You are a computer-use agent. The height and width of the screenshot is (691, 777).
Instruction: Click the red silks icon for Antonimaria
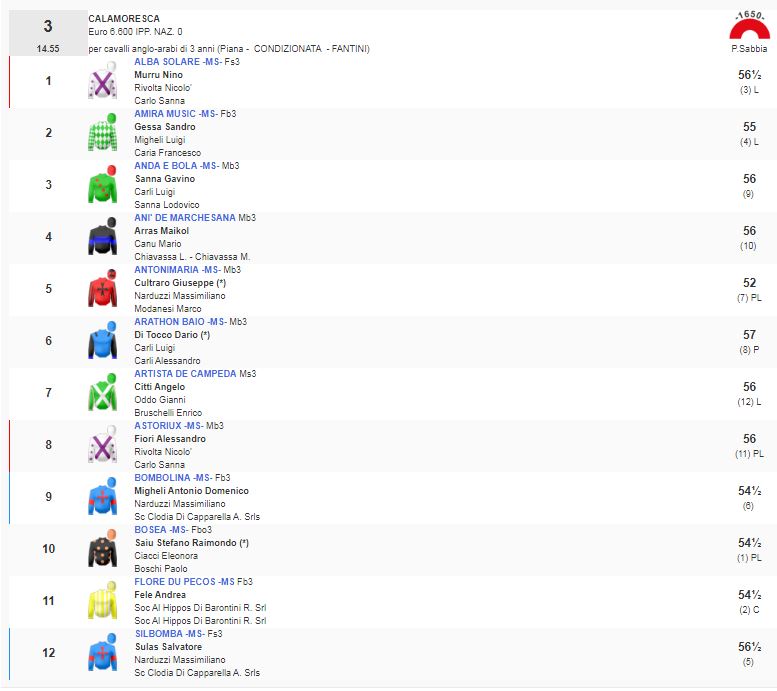click(102, 290)
